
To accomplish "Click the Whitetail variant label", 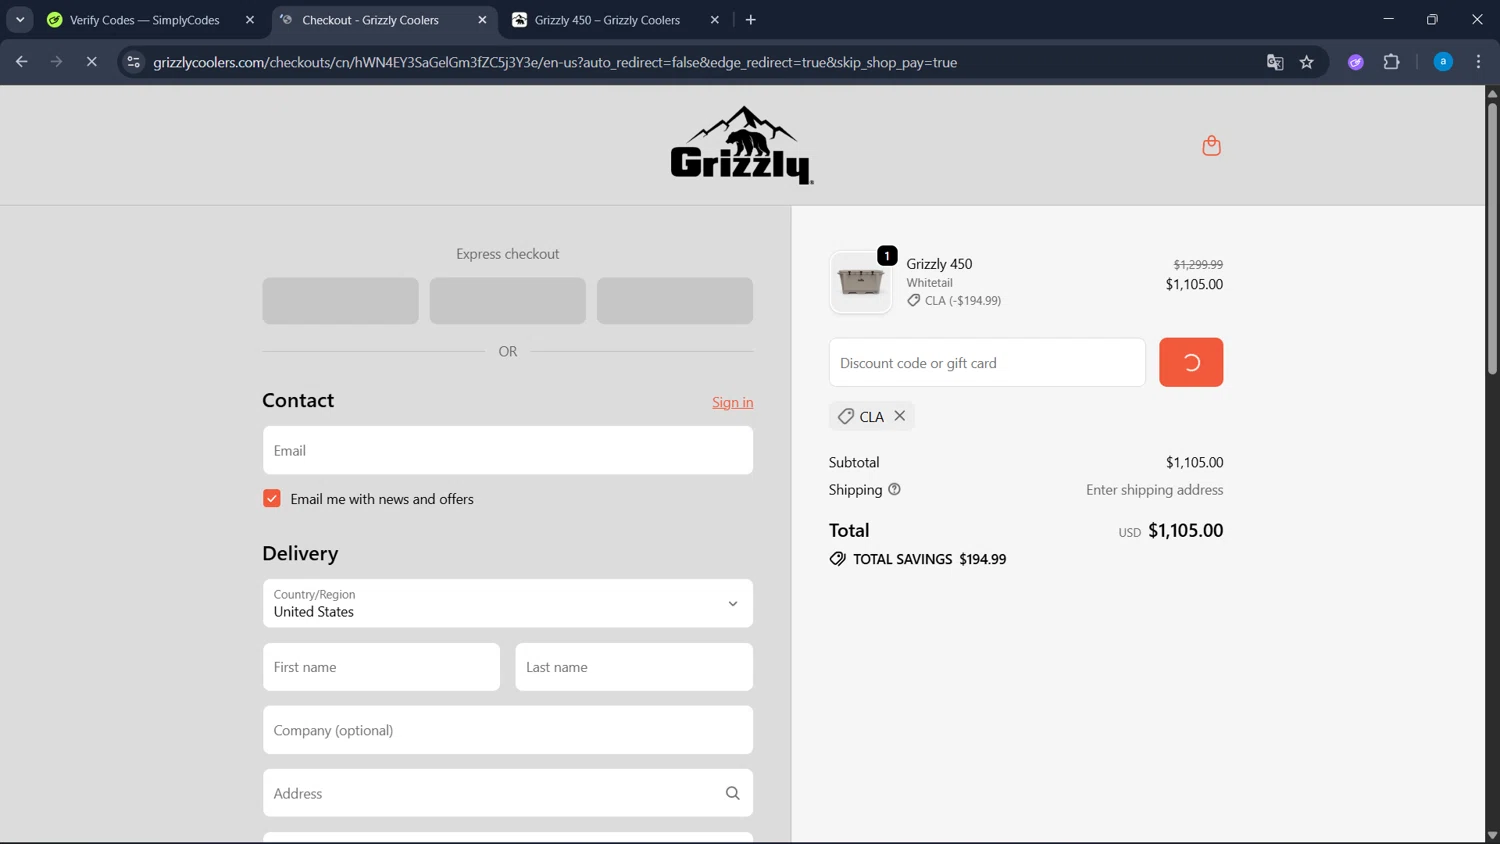I will 929,283.
